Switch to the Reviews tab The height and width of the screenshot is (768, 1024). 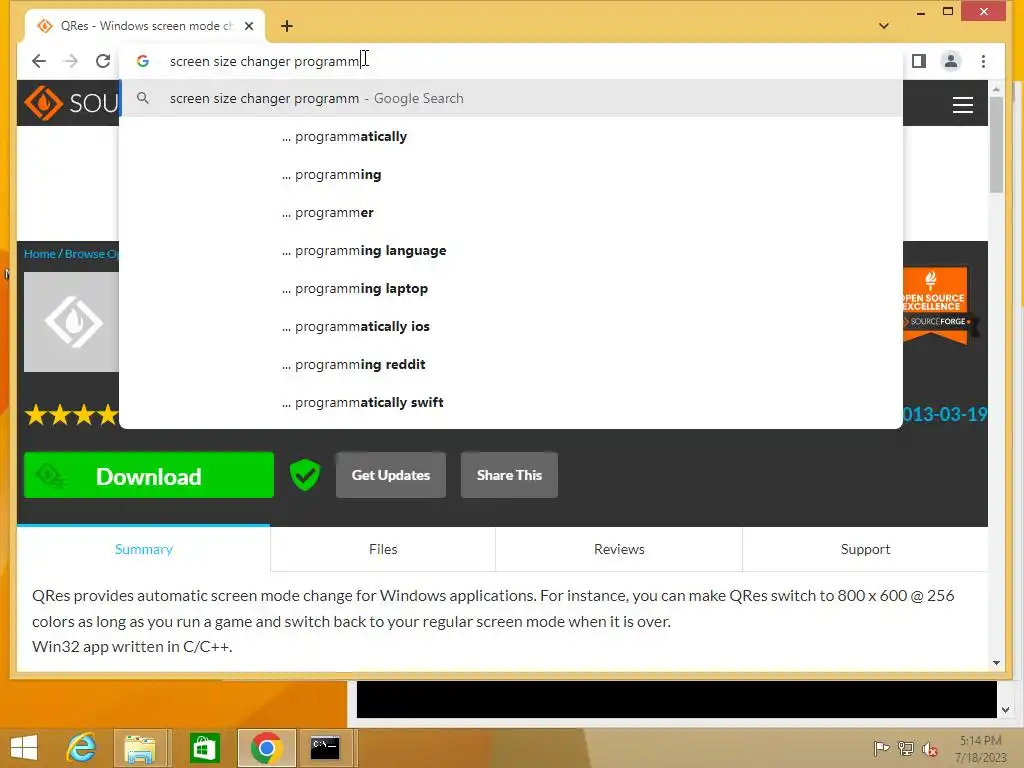coord(619,549)
